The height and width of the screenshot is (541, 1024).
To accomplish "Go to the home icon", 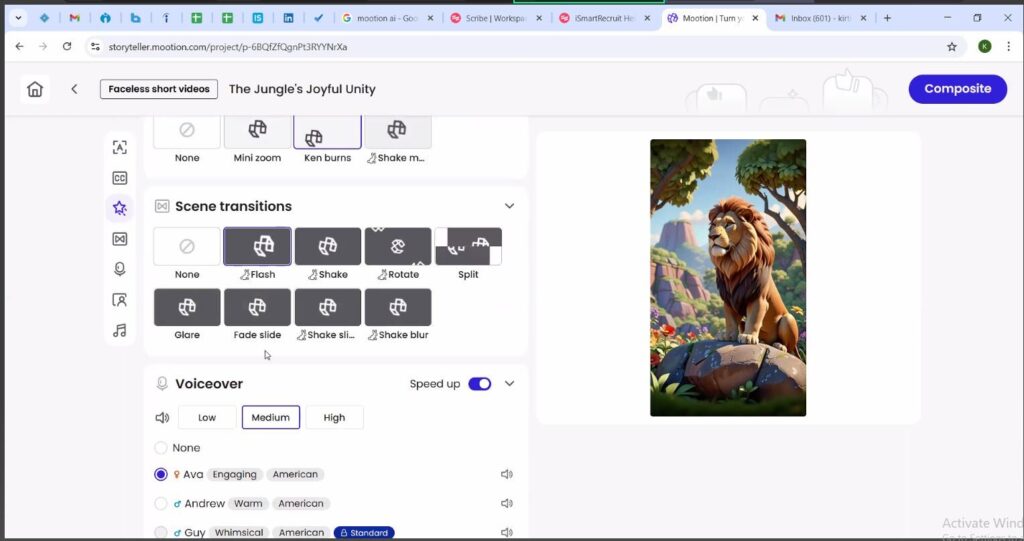I will (x=35, y=89).
